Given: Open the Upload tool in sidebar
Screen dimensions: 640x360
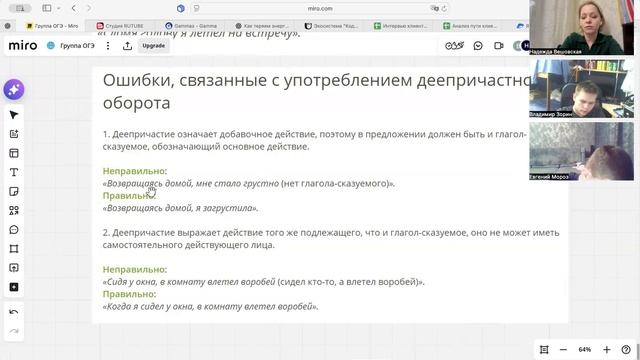Looking at the screenshot, I should [x=14, y=268].
